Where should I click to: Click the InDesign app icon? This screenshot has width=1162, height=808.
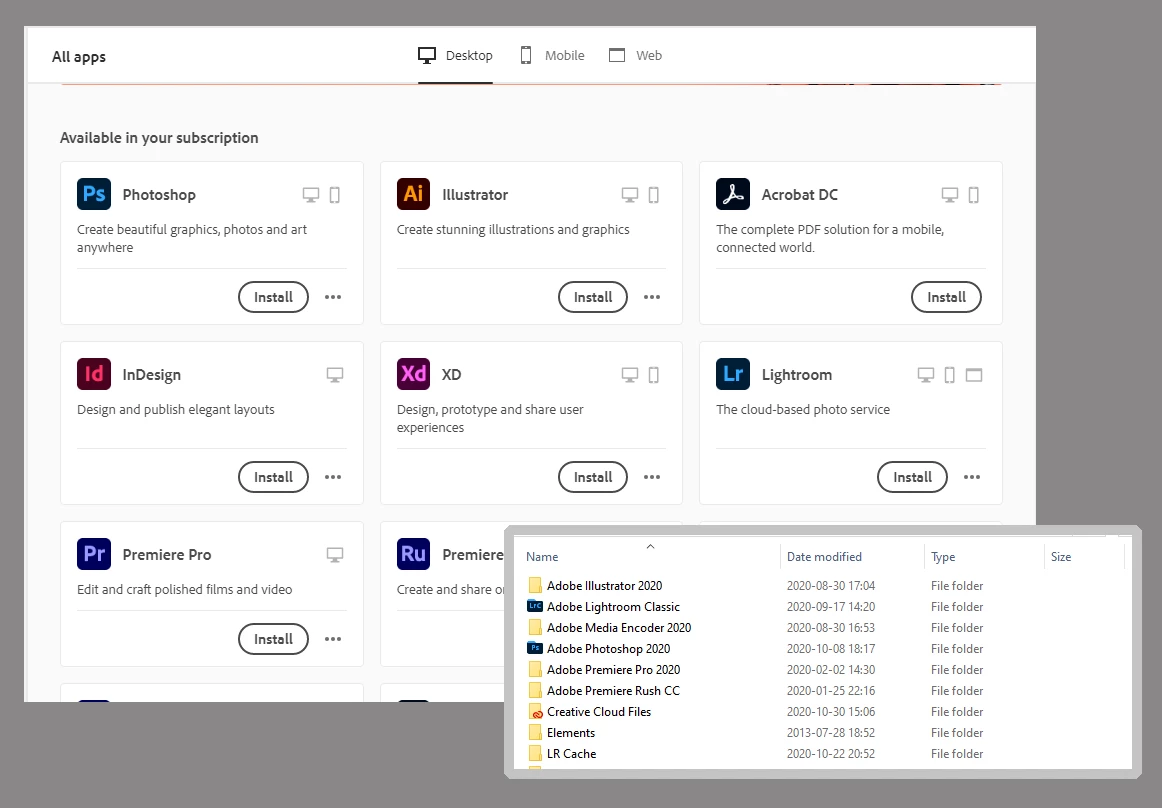pos(94,374)
